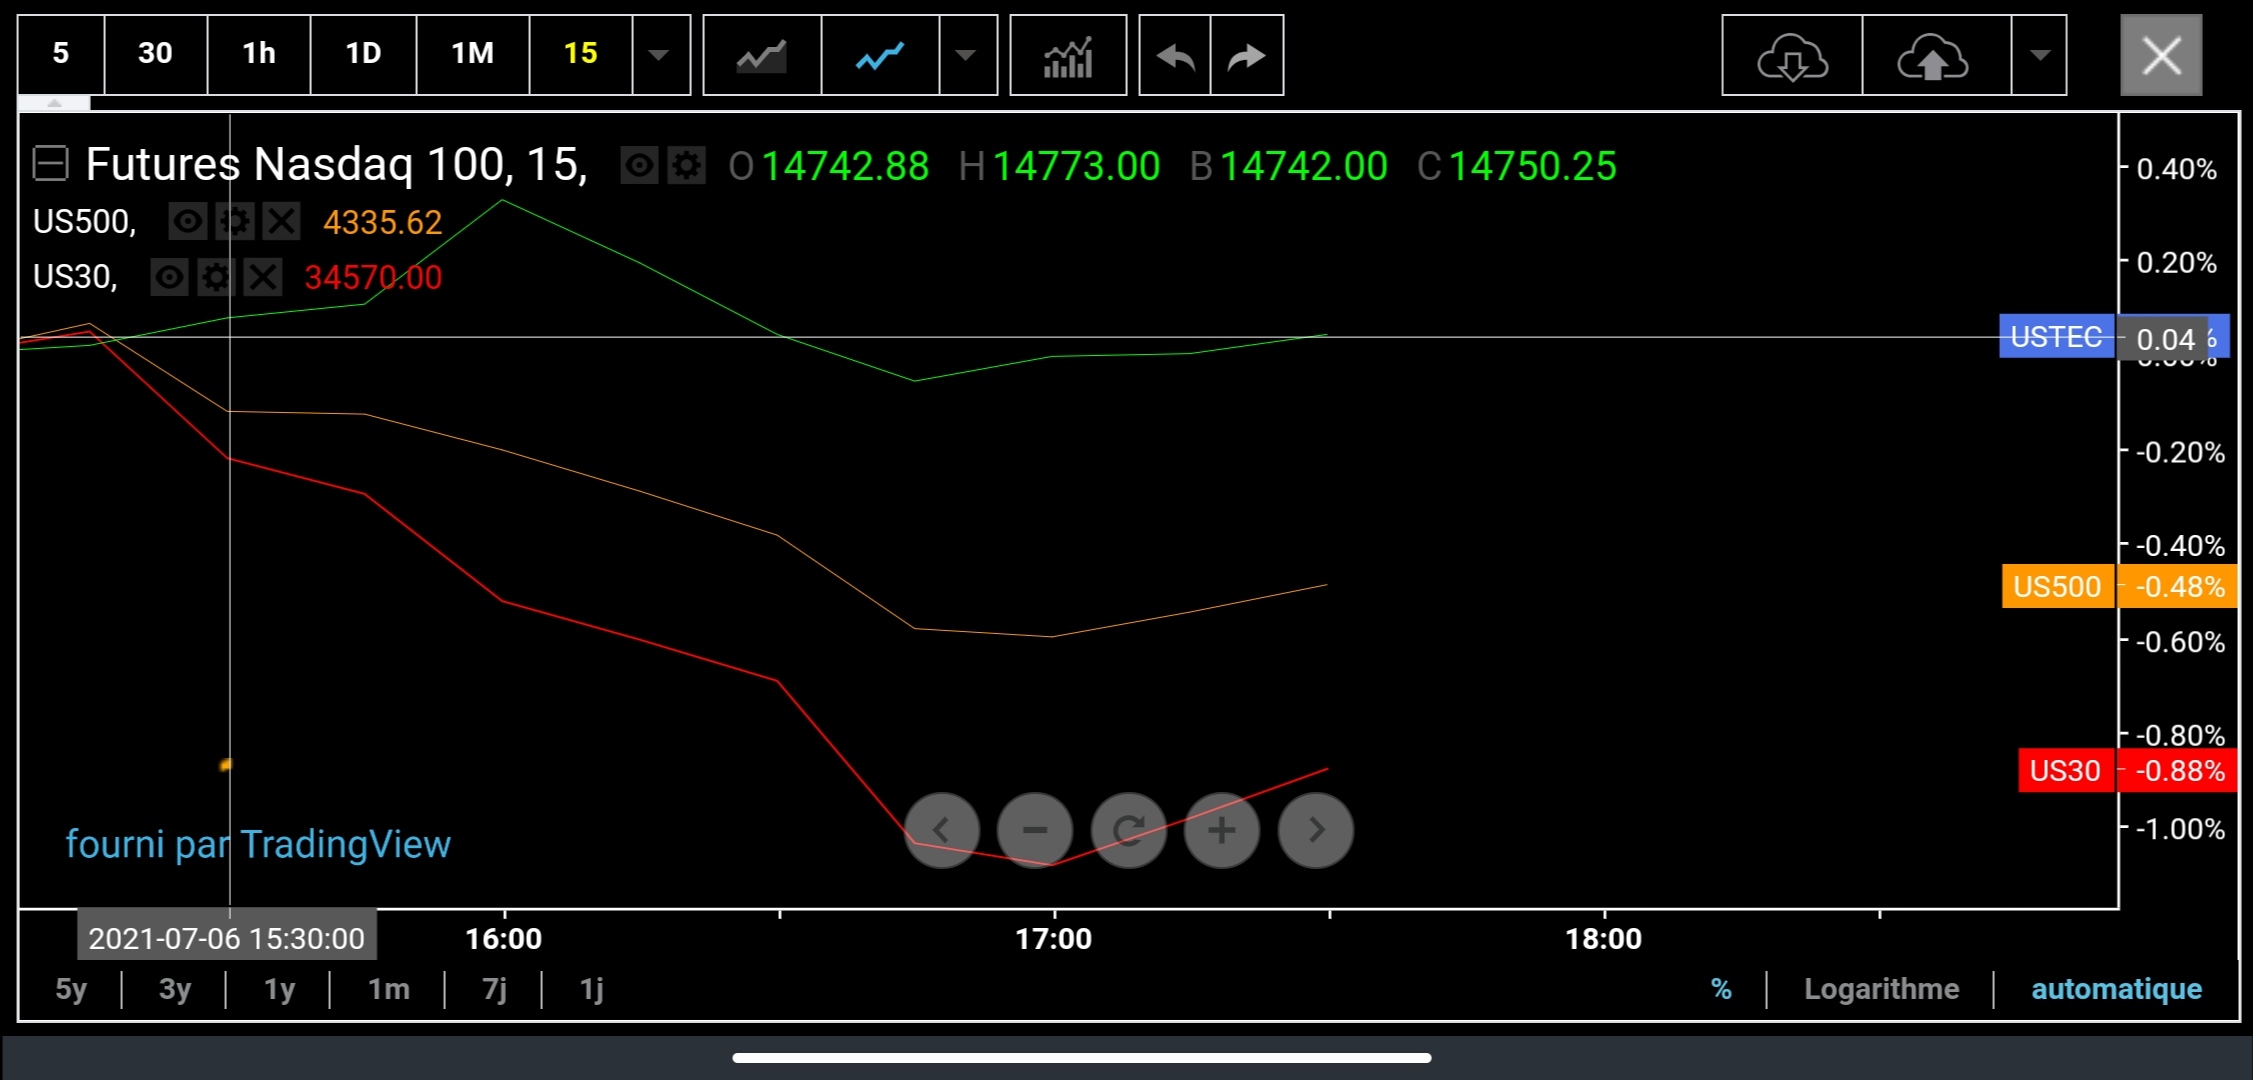The image size is (2253, 1080).
Task: Set range to 1m
Action: coord(388,989)
